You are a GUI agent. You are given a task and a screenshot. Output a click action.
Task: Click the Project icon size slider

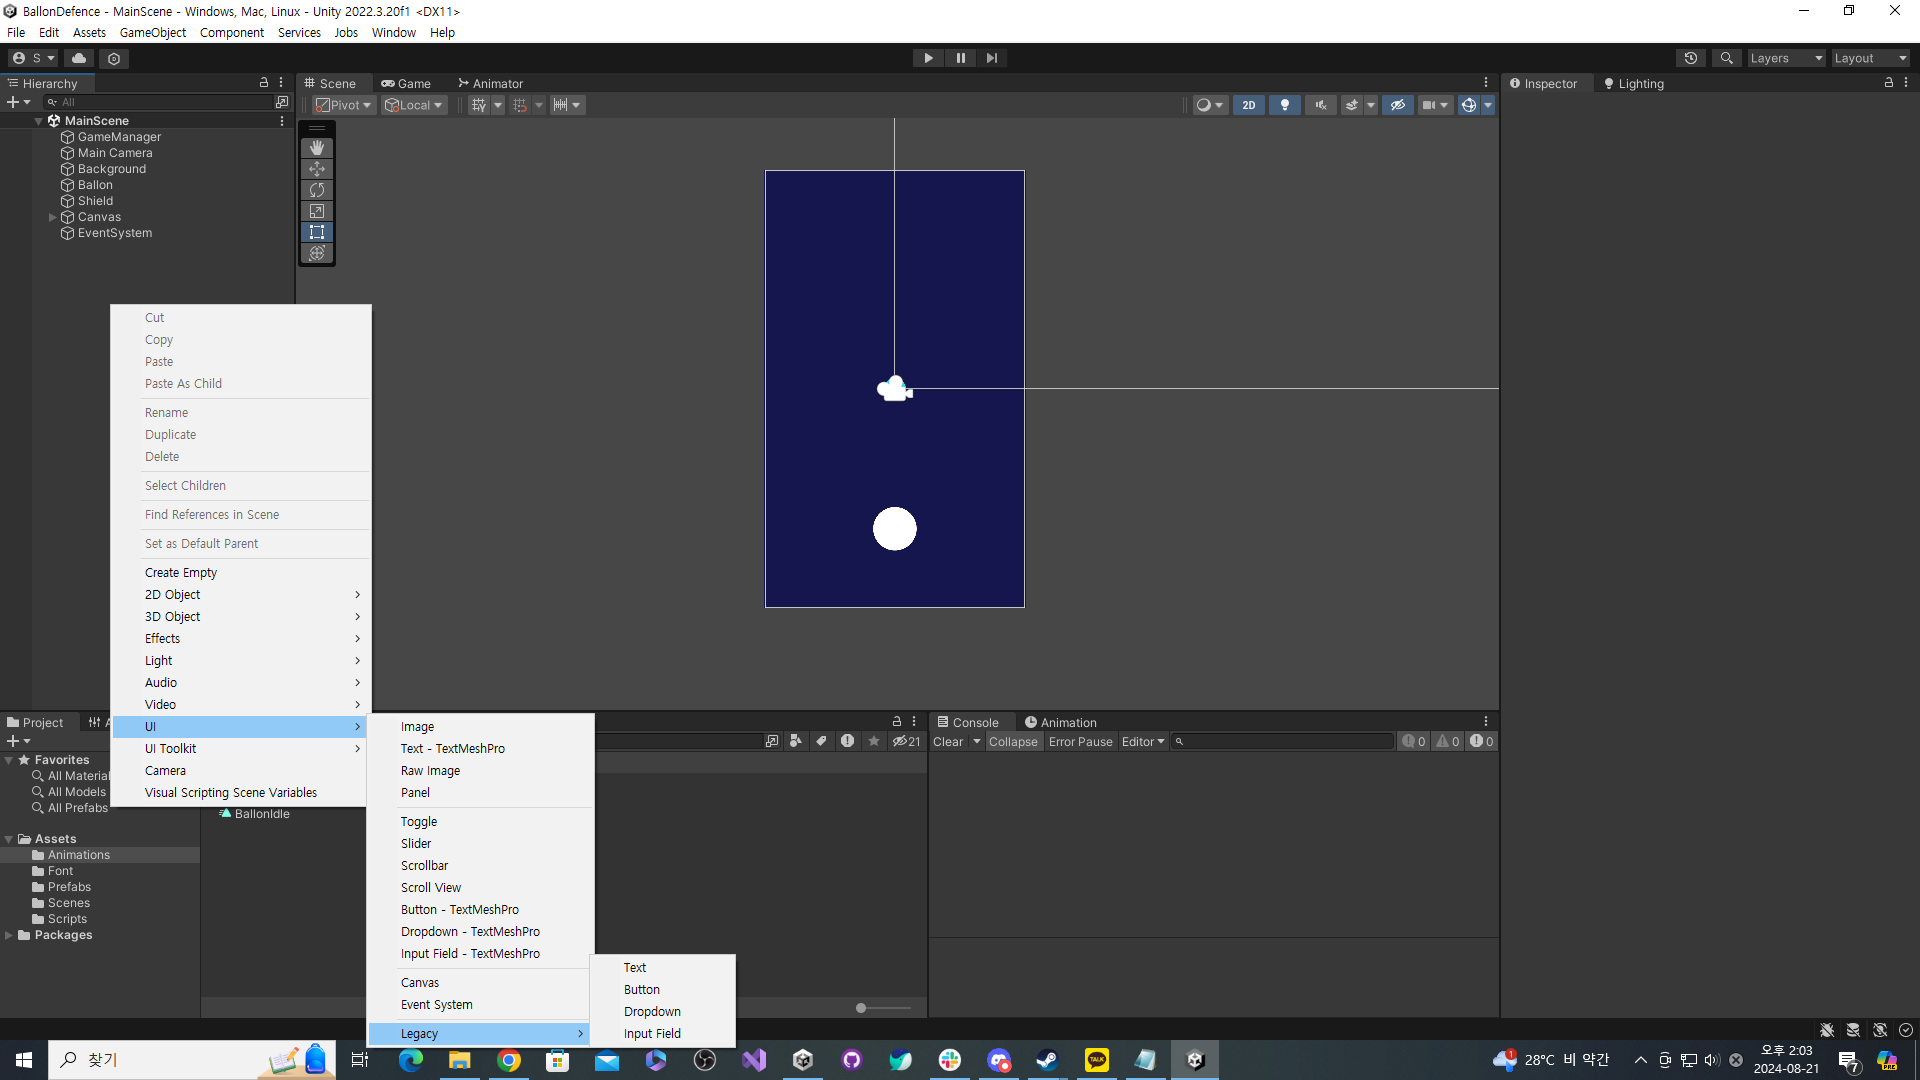tap(861, 1008)
